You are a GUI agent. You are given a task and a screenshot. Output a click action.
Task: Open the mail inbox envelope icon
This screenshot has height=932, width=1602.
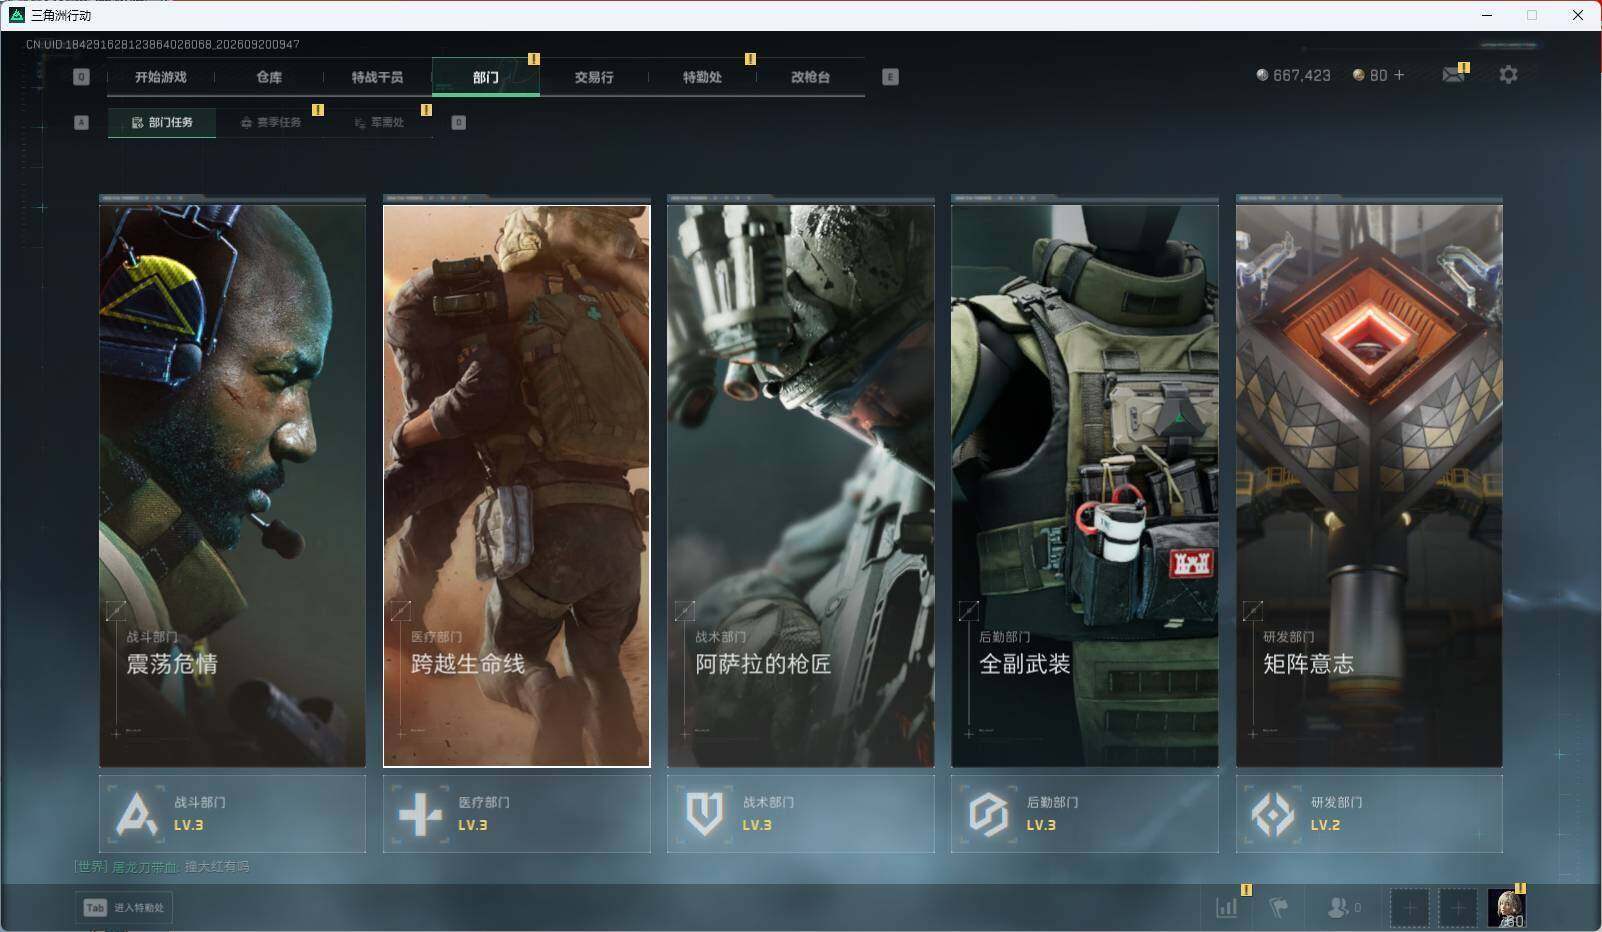pos(1453,75)
